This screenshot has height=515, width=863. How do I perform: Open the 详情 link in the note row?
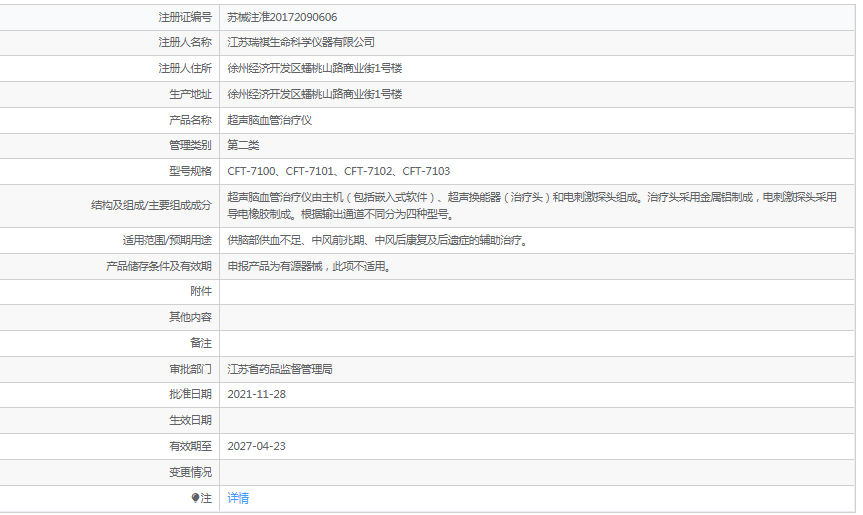(238, 498)
